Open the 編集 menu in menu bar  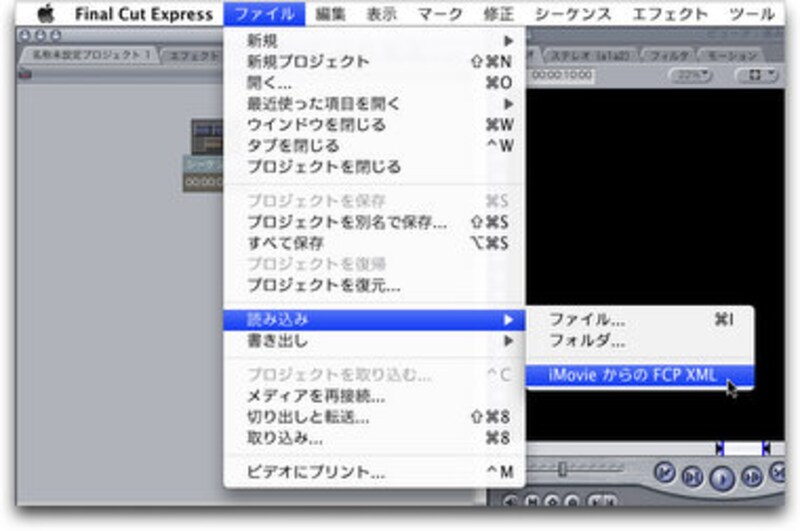(331, 14)
